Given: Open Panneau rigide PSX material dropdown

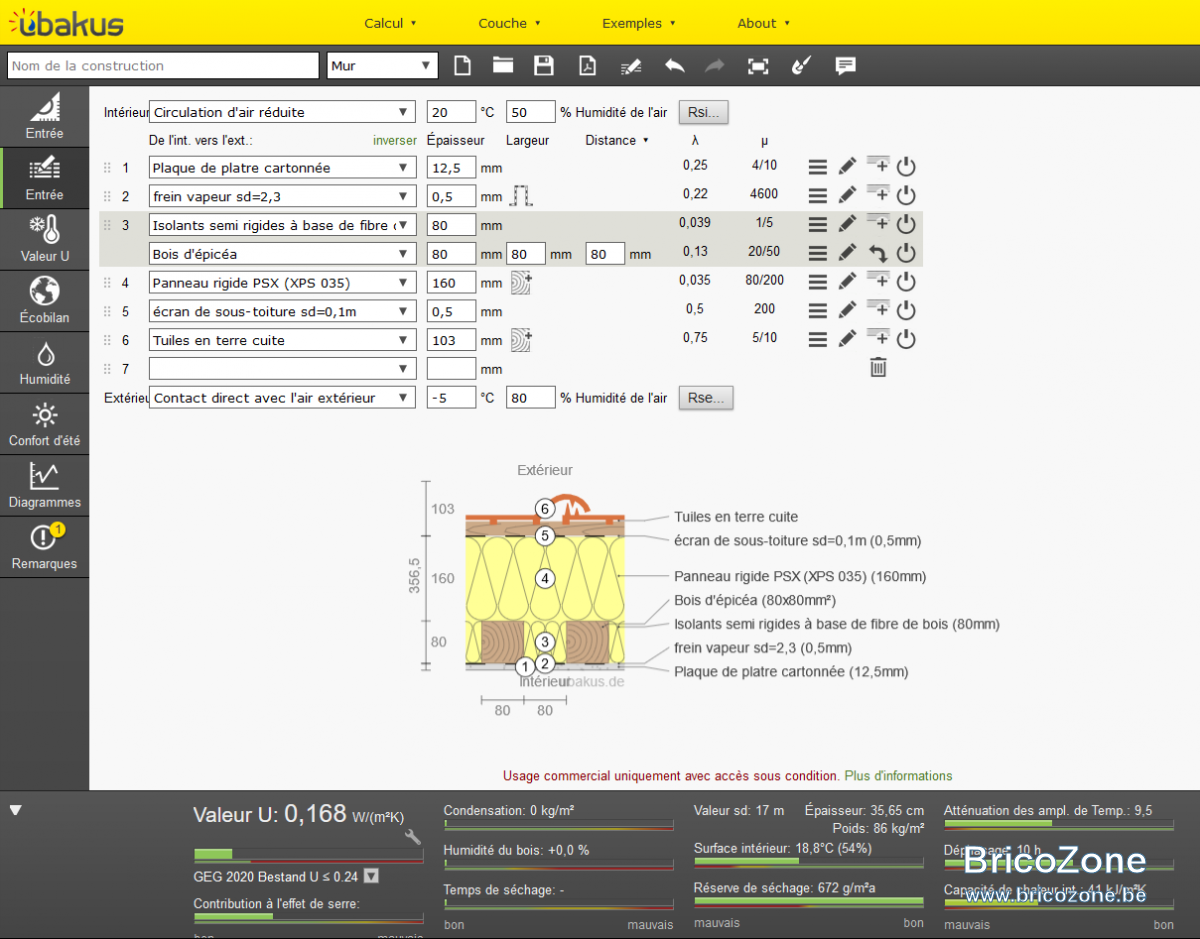Looking at the screenshot, I should (x=282, y=283).
